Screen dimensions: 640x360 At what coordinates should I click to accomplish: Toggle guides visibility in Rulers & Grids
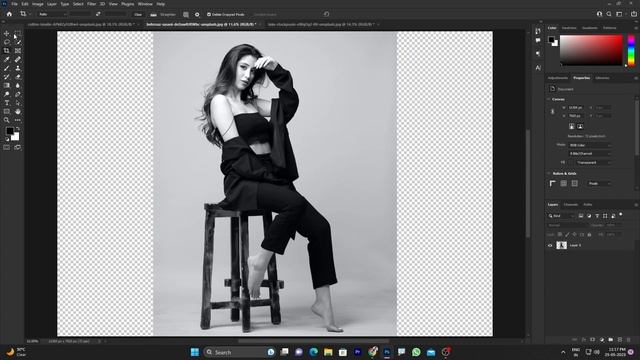pos(575,184)
